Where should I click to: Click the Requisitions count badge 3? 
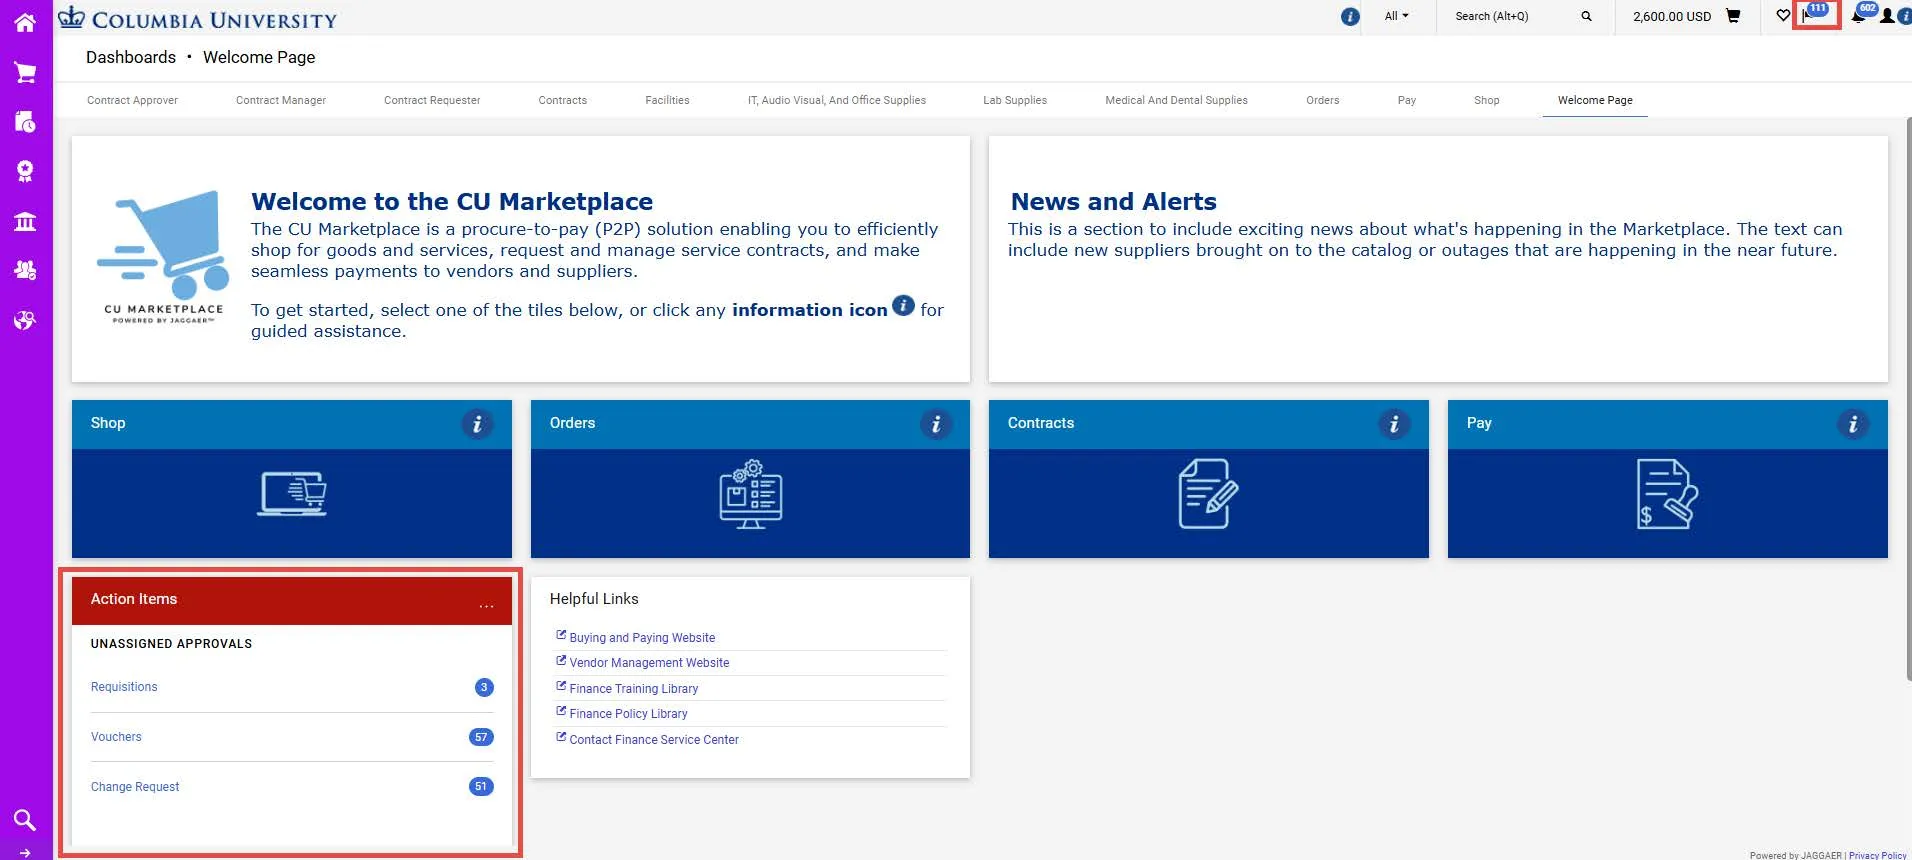click(x=484, y=687)
